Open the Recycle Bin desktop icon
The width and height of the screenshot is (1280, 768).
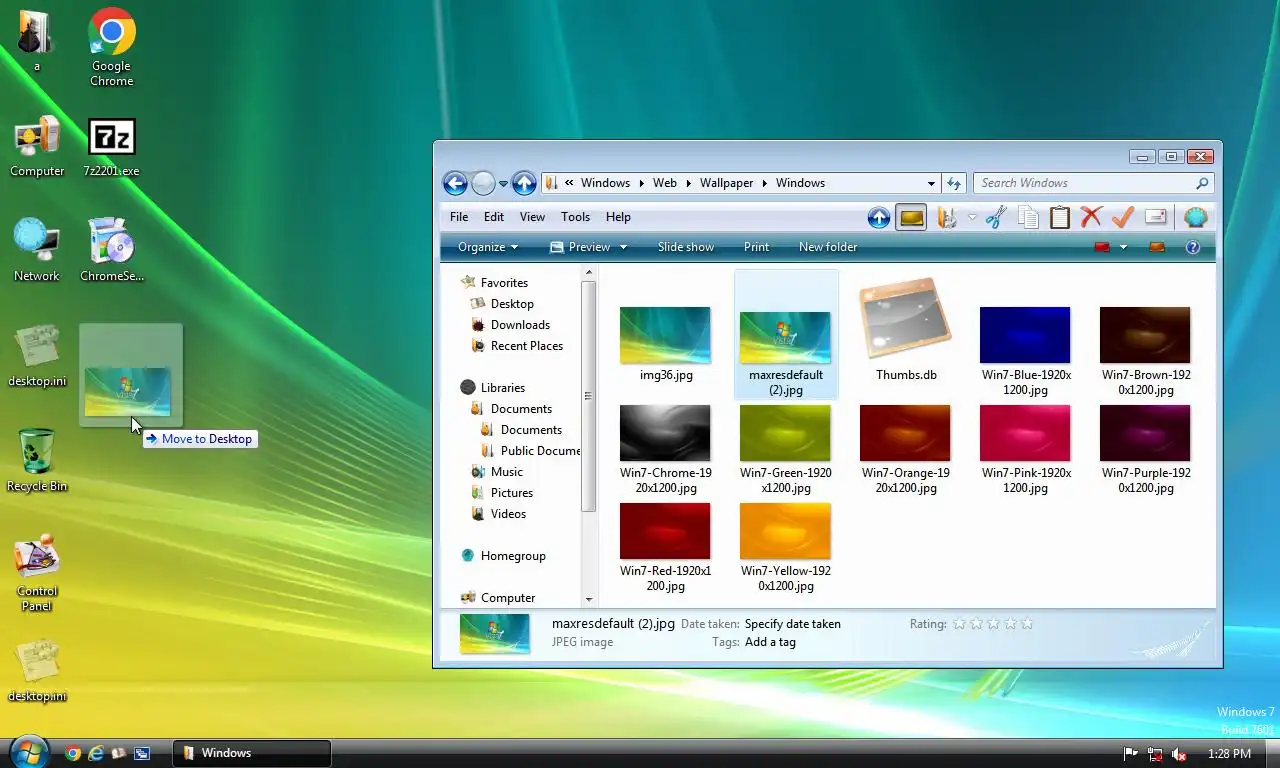(37, 460)
